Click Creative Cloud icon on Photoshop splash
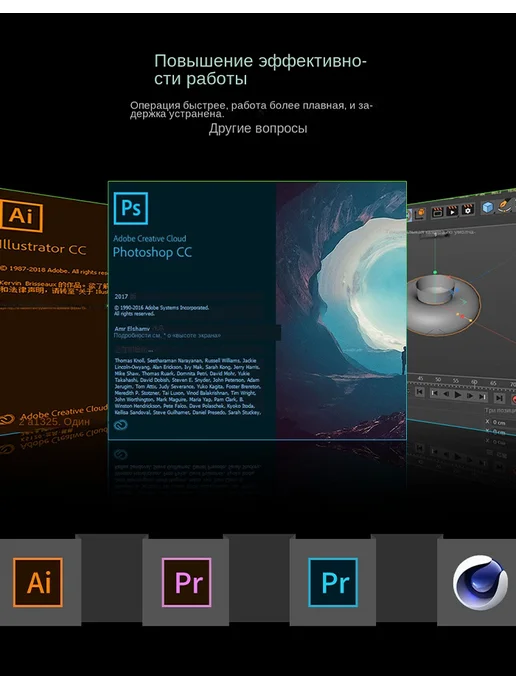The width and height of the screenshot is (516, 688). [x=120, y=425]
